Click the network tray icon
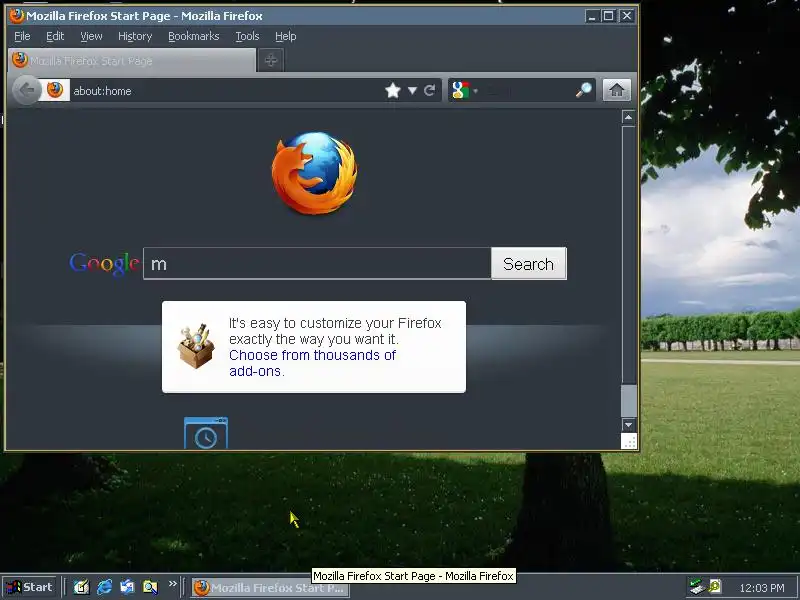 pos(696,587)
